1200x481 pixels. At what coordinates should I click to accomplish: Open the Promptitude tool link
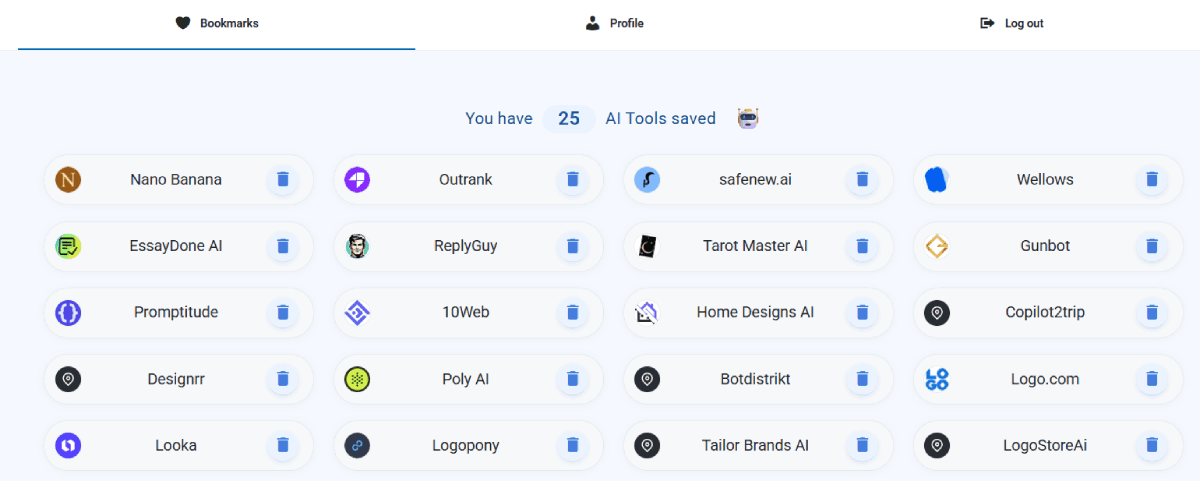[176, 313]
